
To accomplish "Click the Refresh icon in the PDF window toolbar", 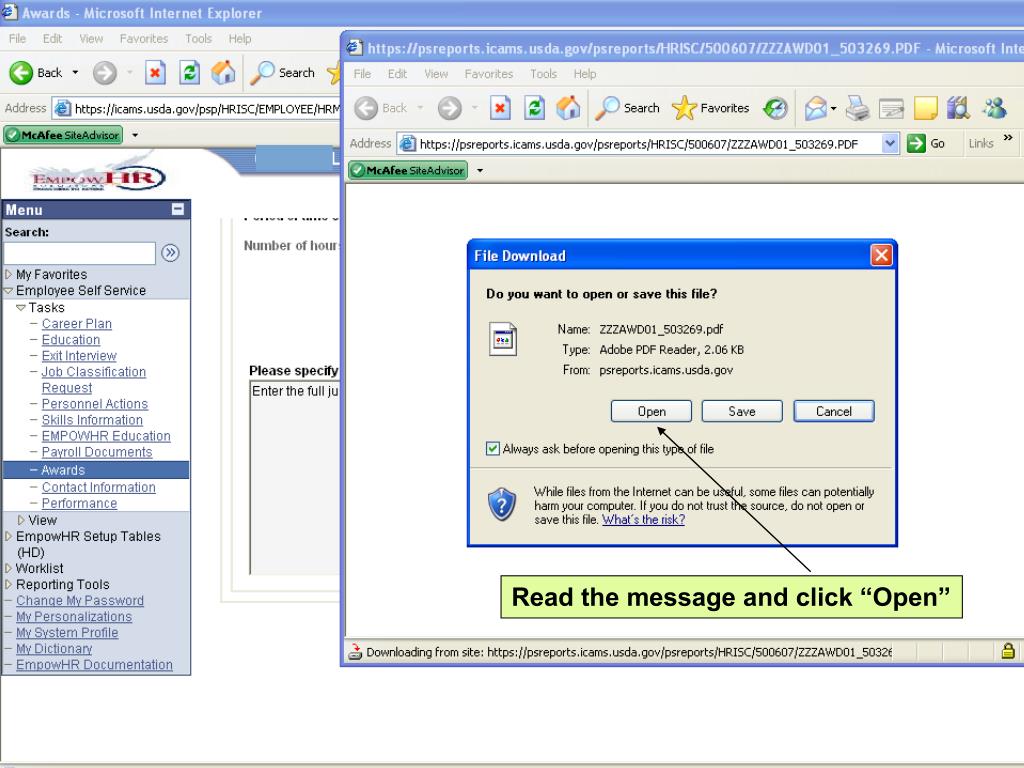I will click(534, 108).
